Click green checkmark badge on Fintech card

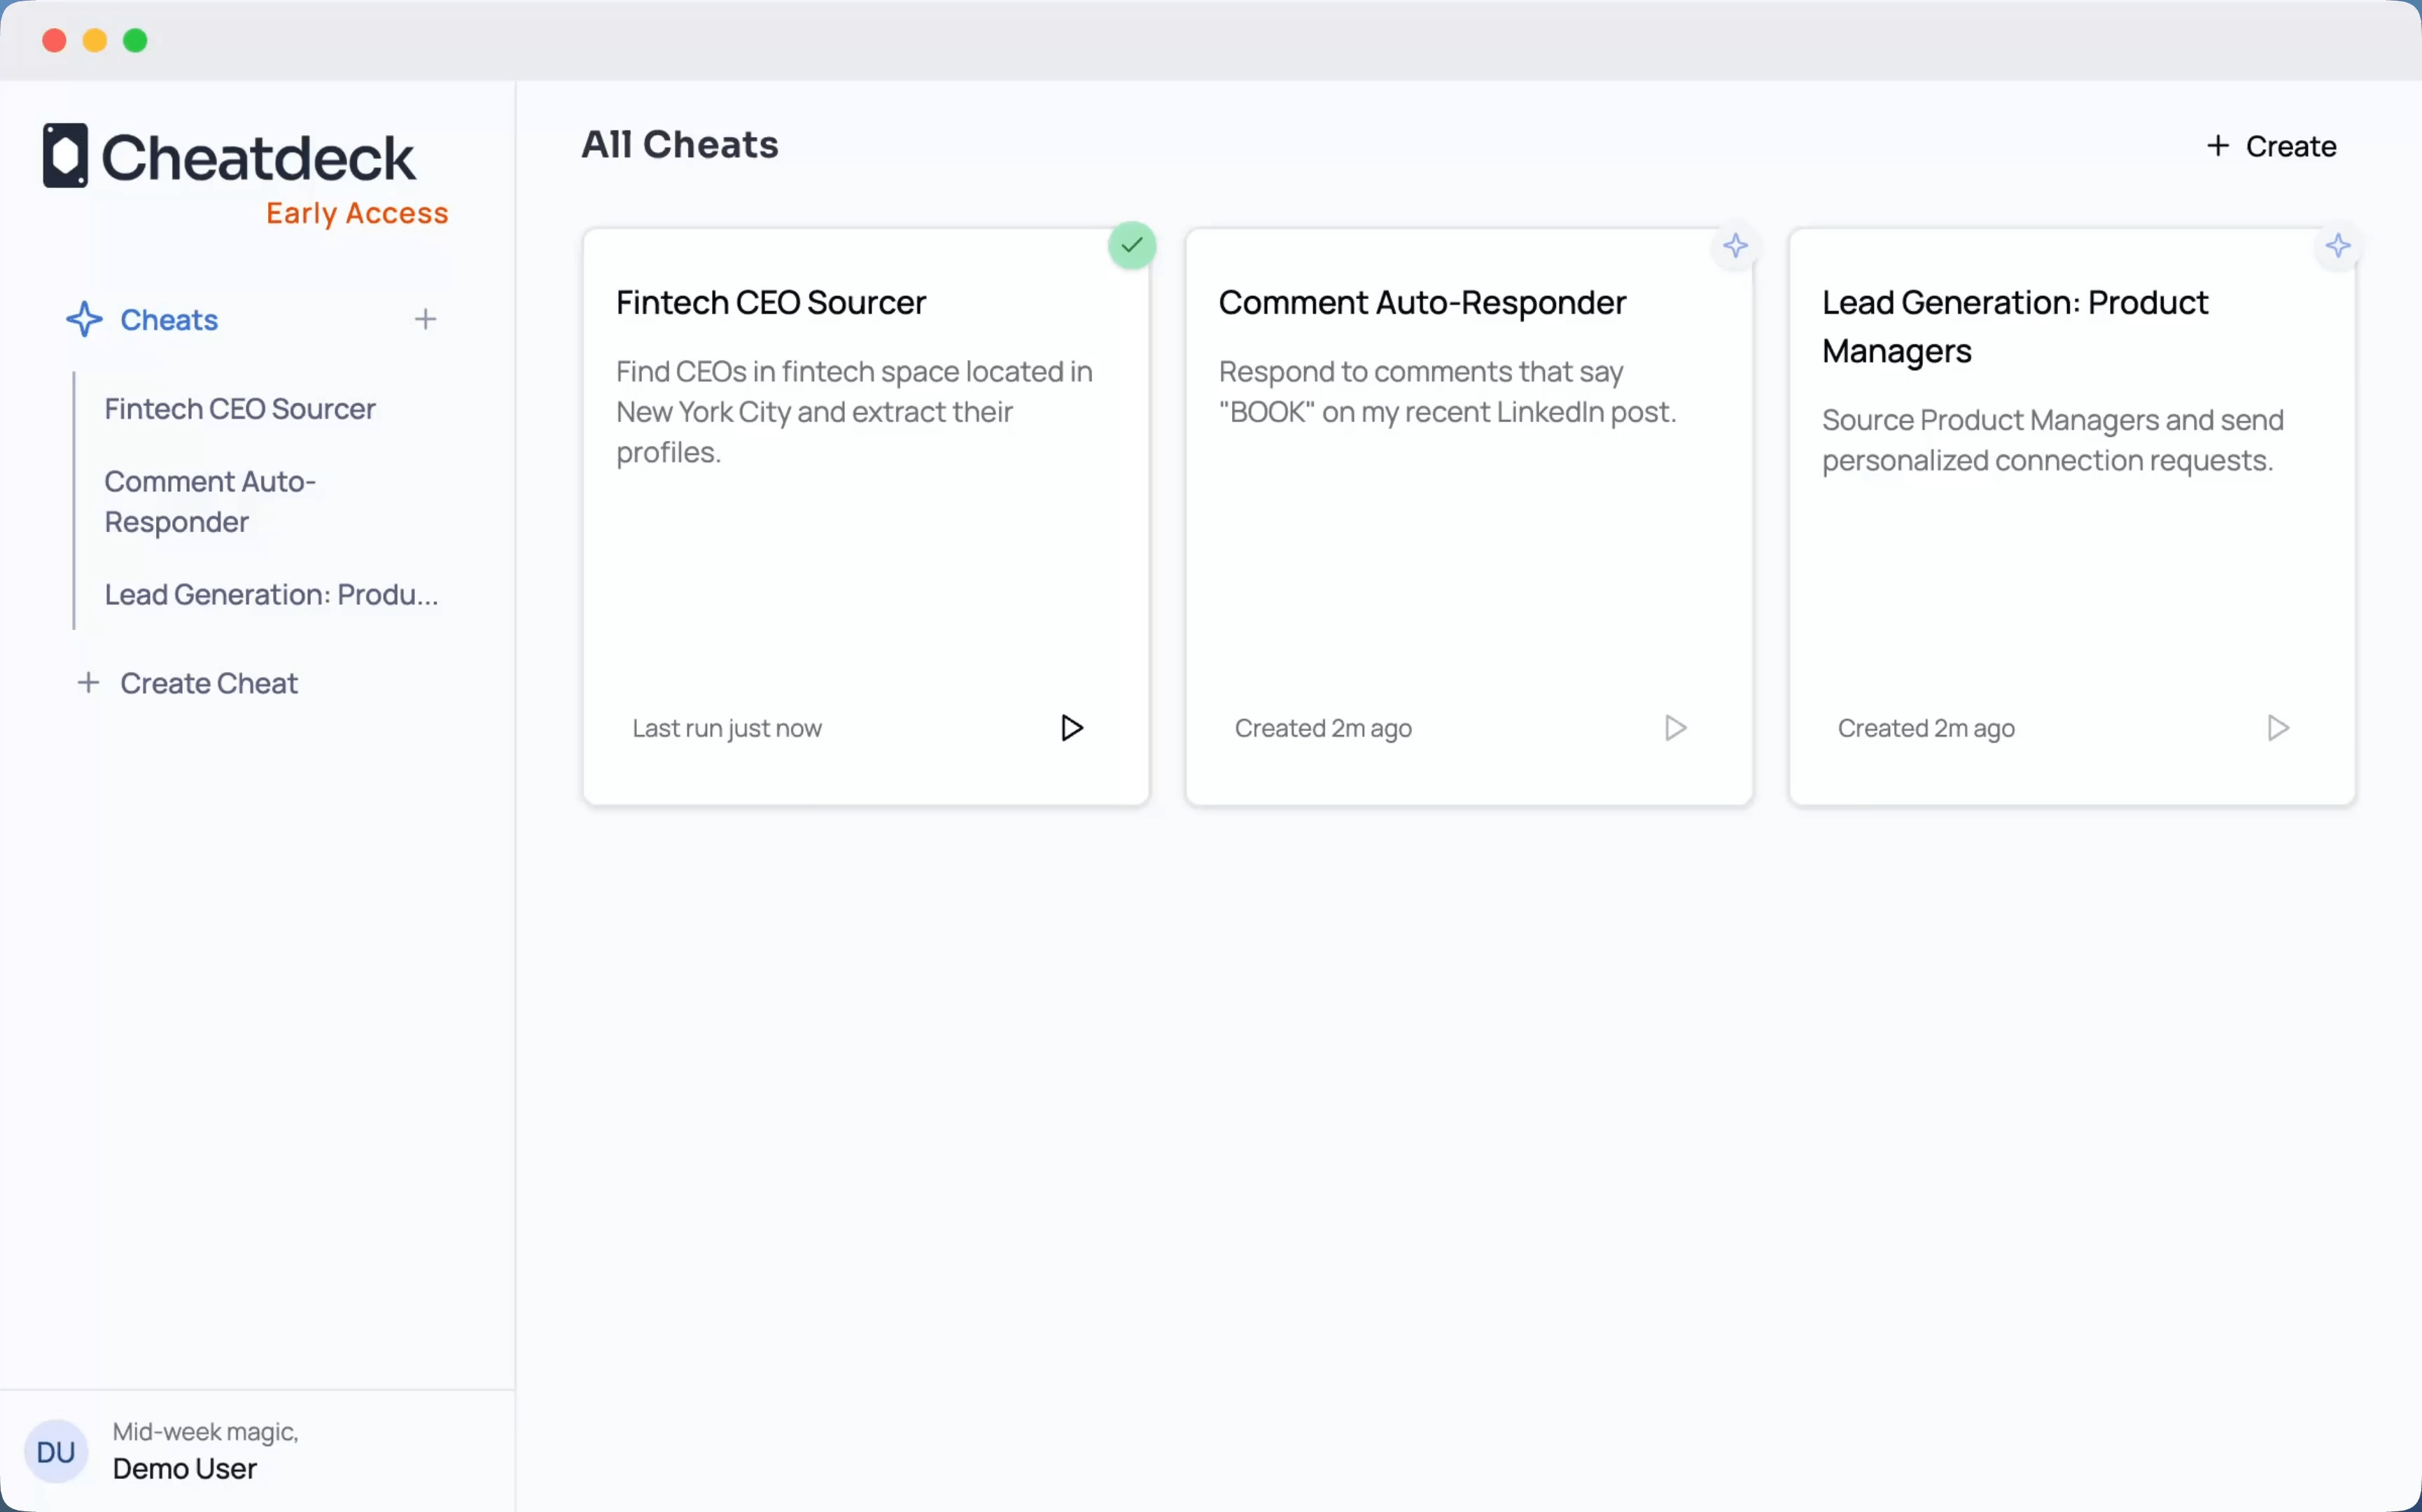coord(1131,245)
